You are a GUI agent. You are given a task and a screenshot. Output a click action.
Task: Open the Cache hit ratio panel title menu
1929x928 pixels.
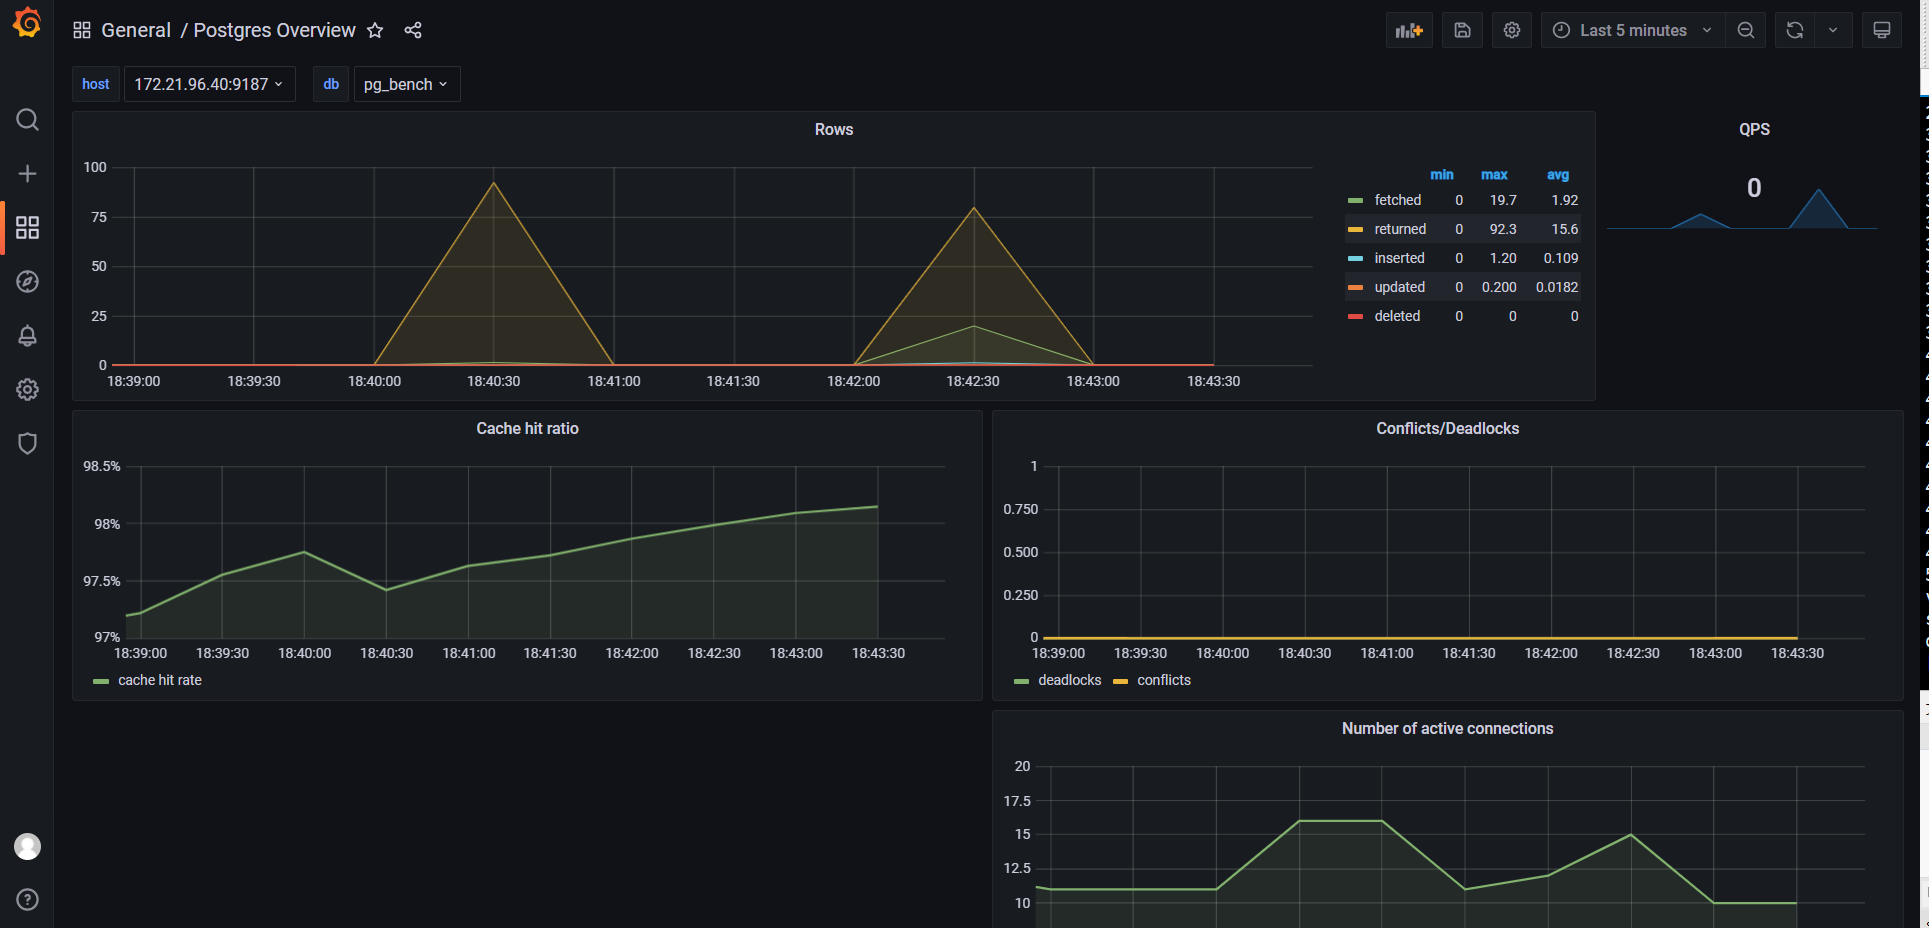pos(527,428)
